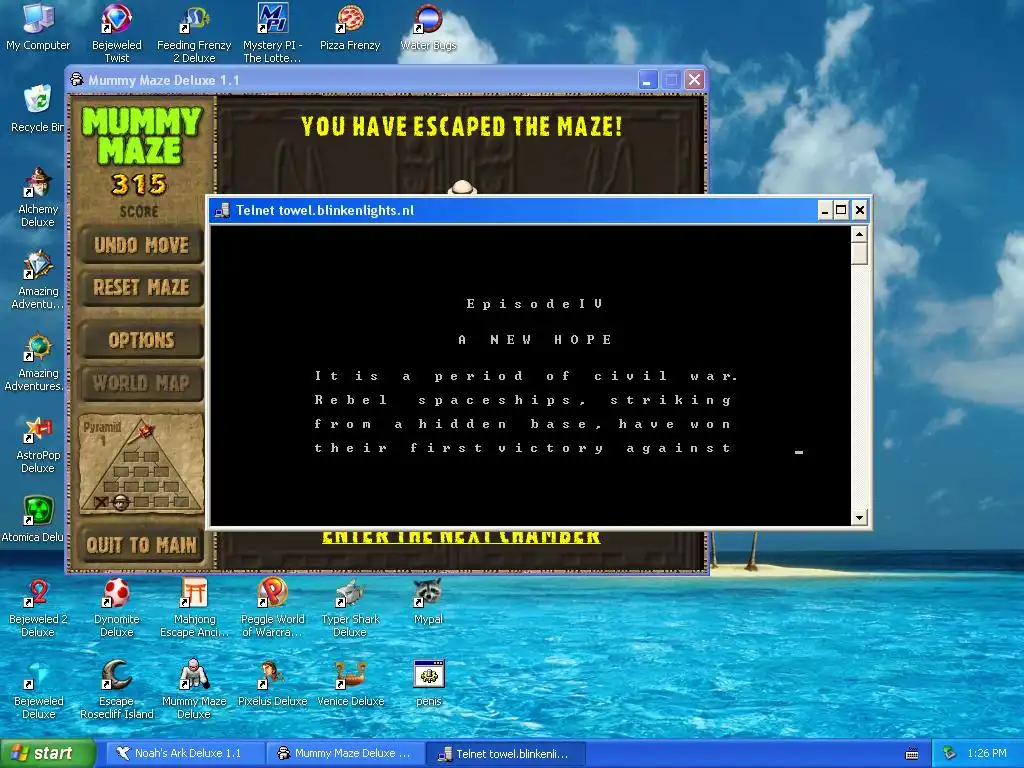Screen dimensions: 1024x768
Task: Launch Alchemy Deluxe shortcut
Action: click(38, 196)
